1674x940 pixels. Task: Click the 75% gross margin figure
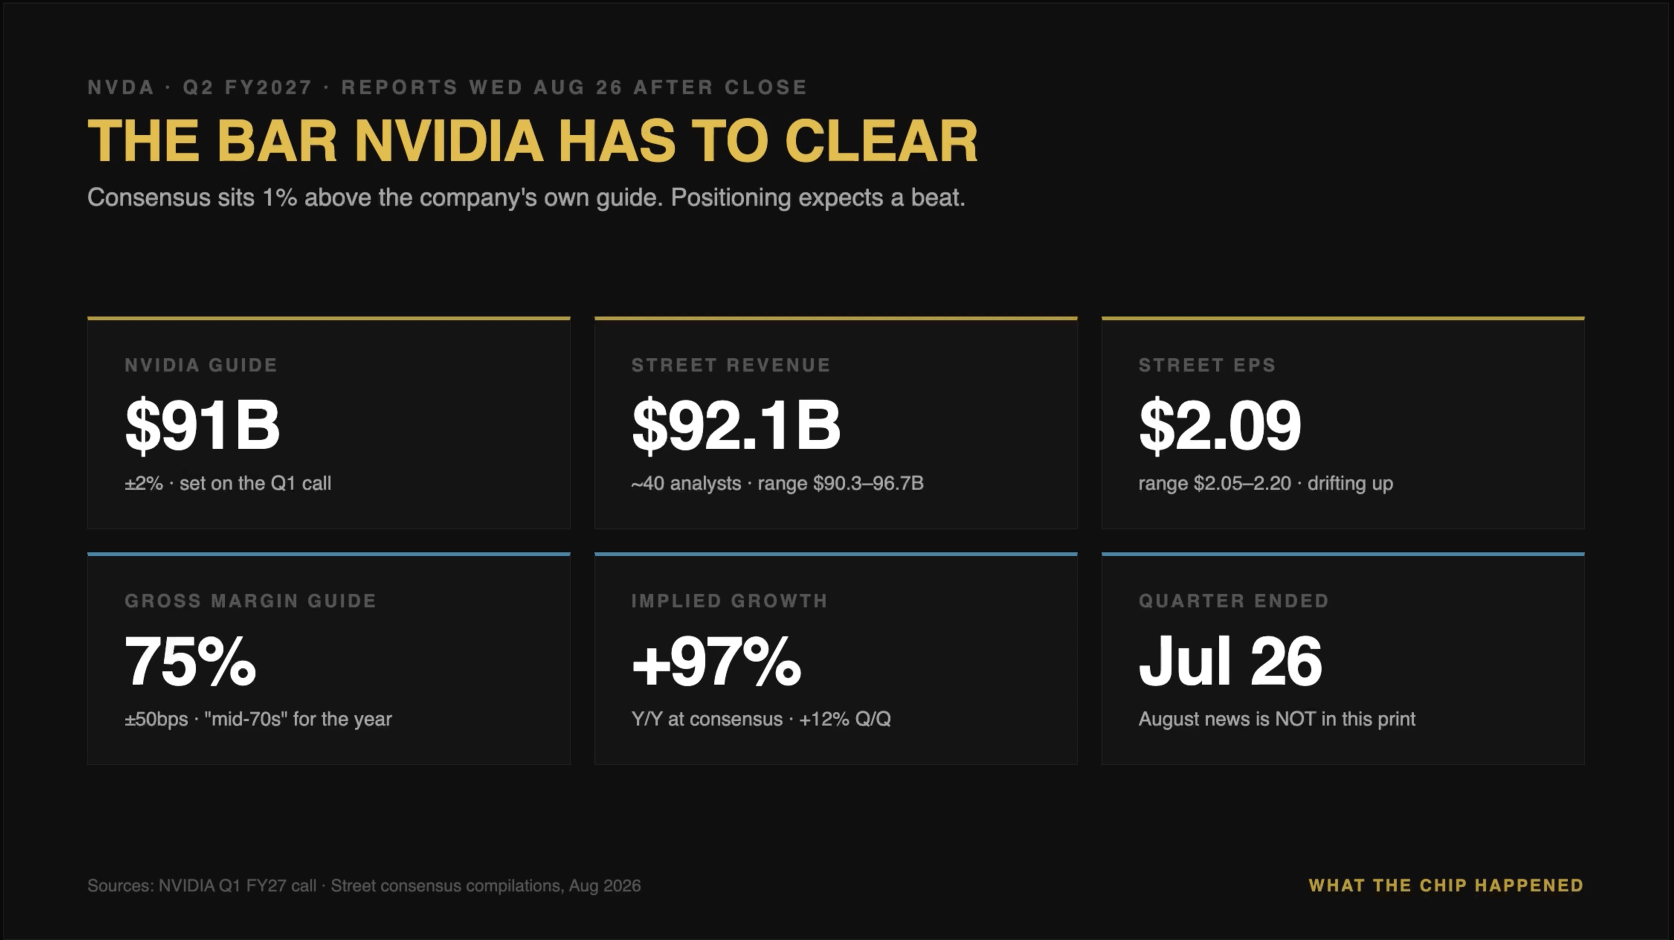[190, 661]
